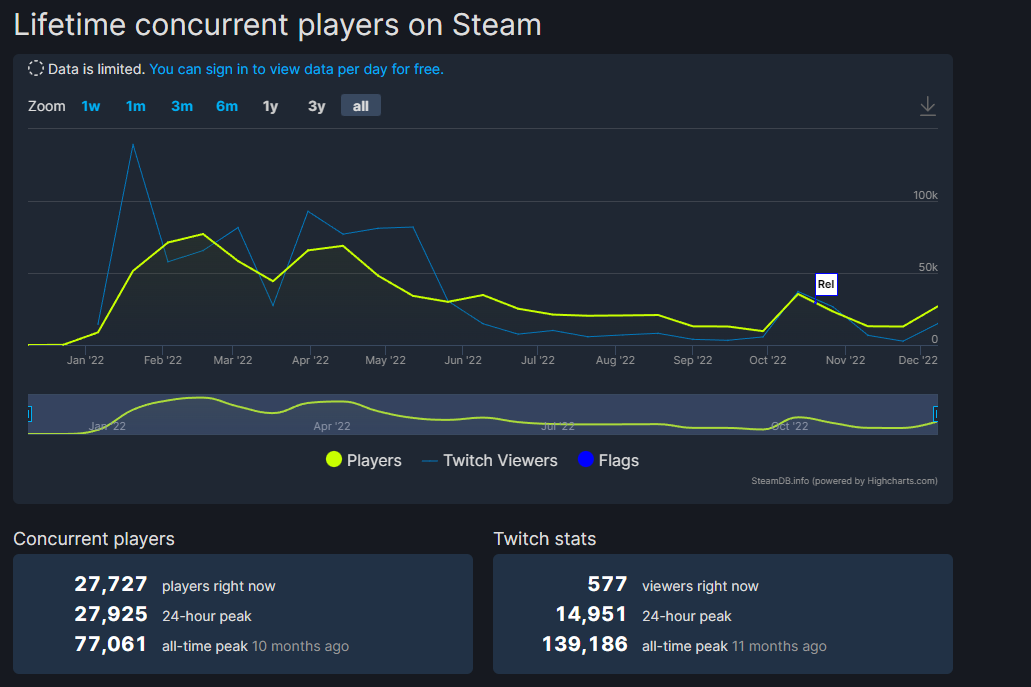
Task: Open the chart download menu icon
Action: coord(927,106)
